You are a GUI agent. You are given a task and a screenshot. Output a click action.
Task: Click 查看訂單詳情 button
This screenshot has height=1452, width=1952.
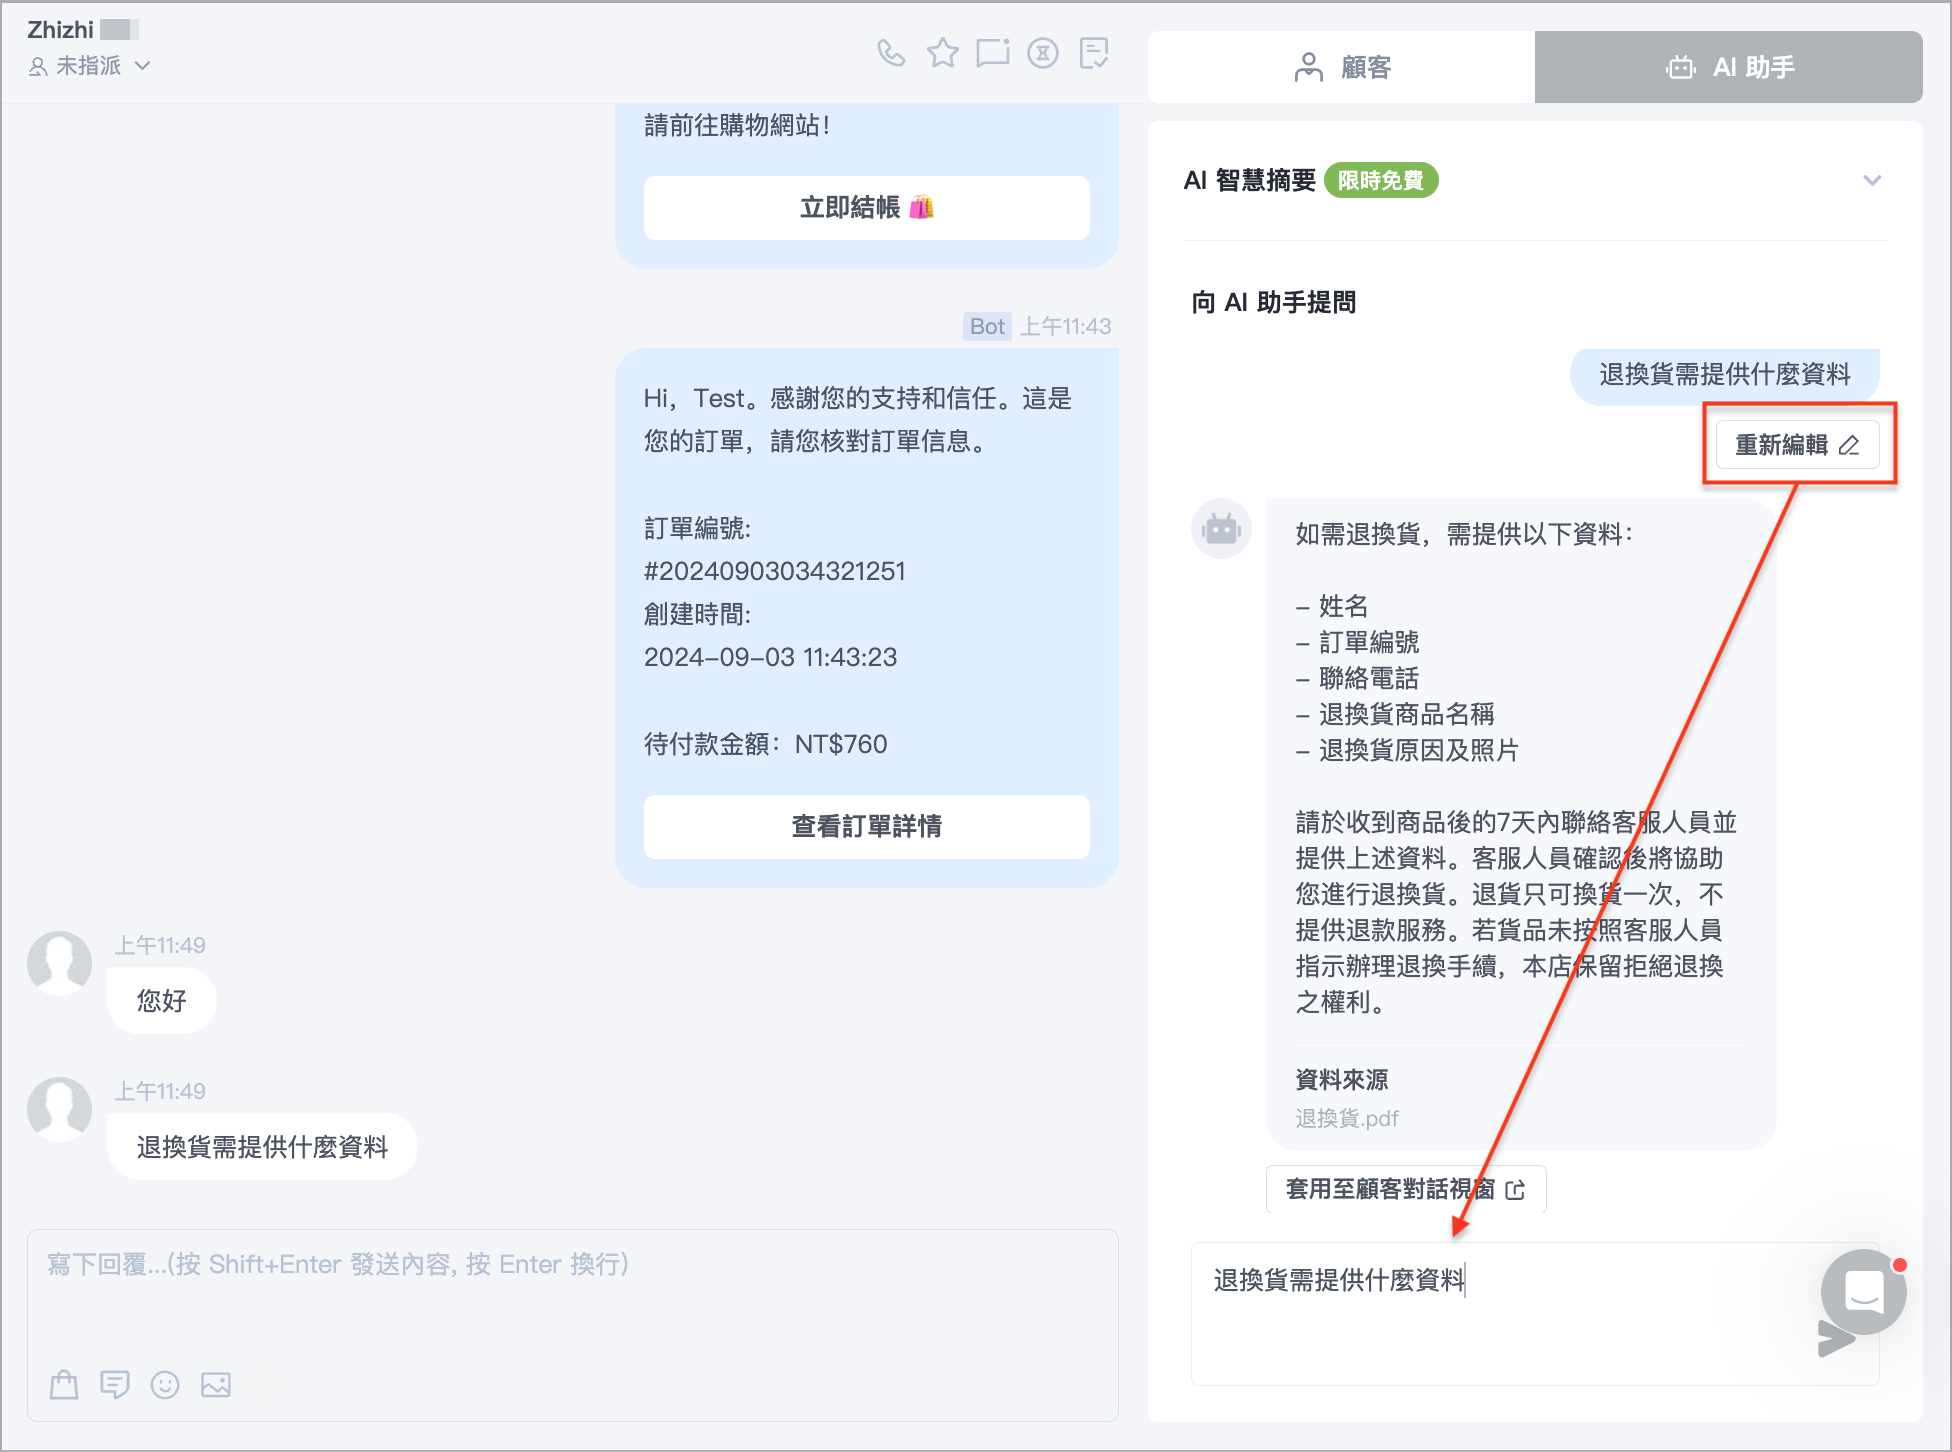pyautogui.click(x=867, y=827)
